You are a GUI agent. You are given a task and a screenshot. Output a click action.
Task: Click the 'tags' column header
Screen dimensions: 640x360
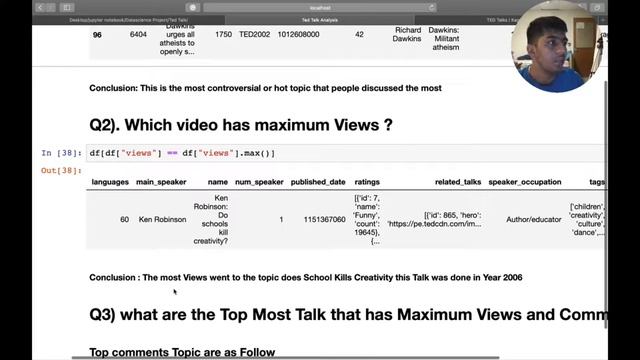tap(597, 182)
